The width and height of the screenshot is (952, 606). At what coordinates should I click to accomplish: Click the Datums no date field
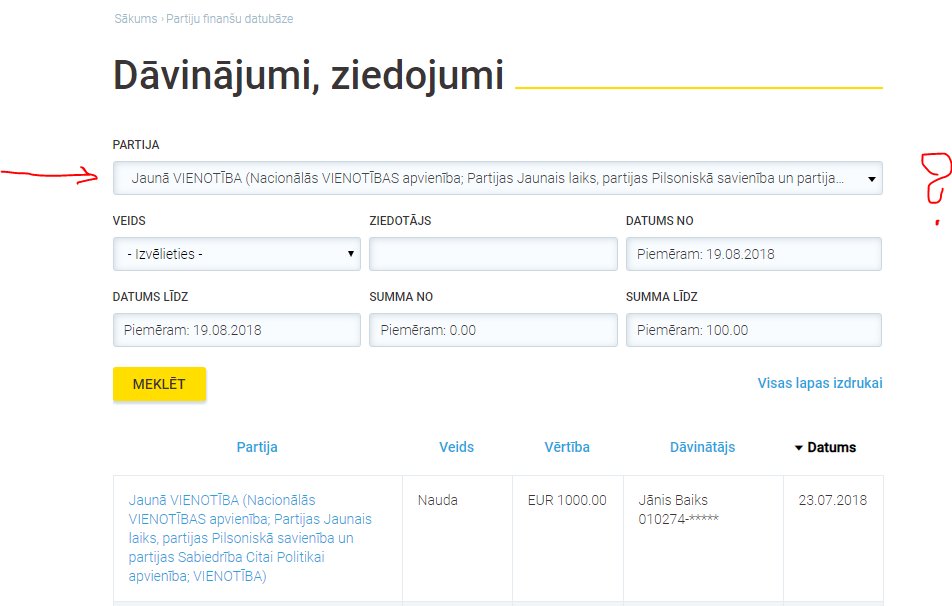(x=753, y=254)
